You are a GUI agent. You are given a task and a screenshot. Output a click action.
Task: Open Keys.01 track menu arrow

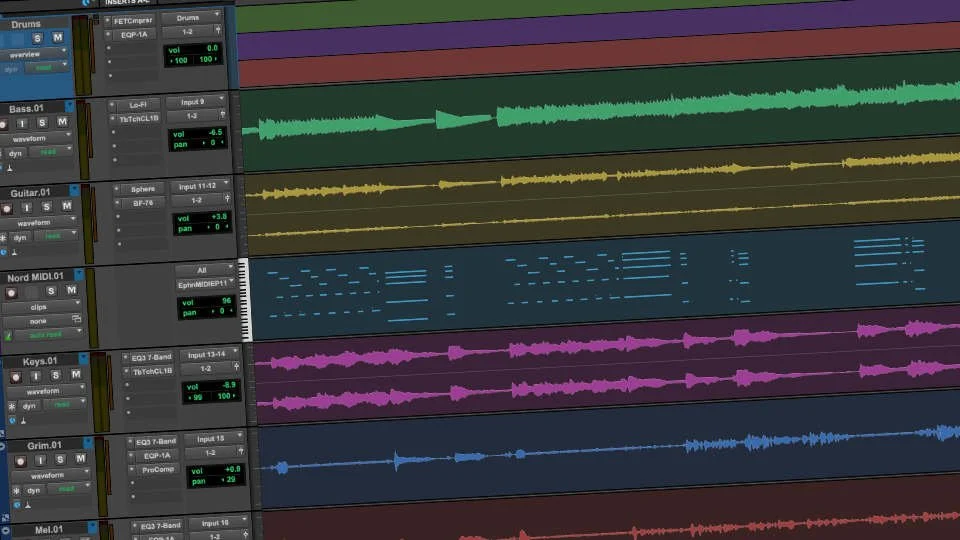pos(83,359)
